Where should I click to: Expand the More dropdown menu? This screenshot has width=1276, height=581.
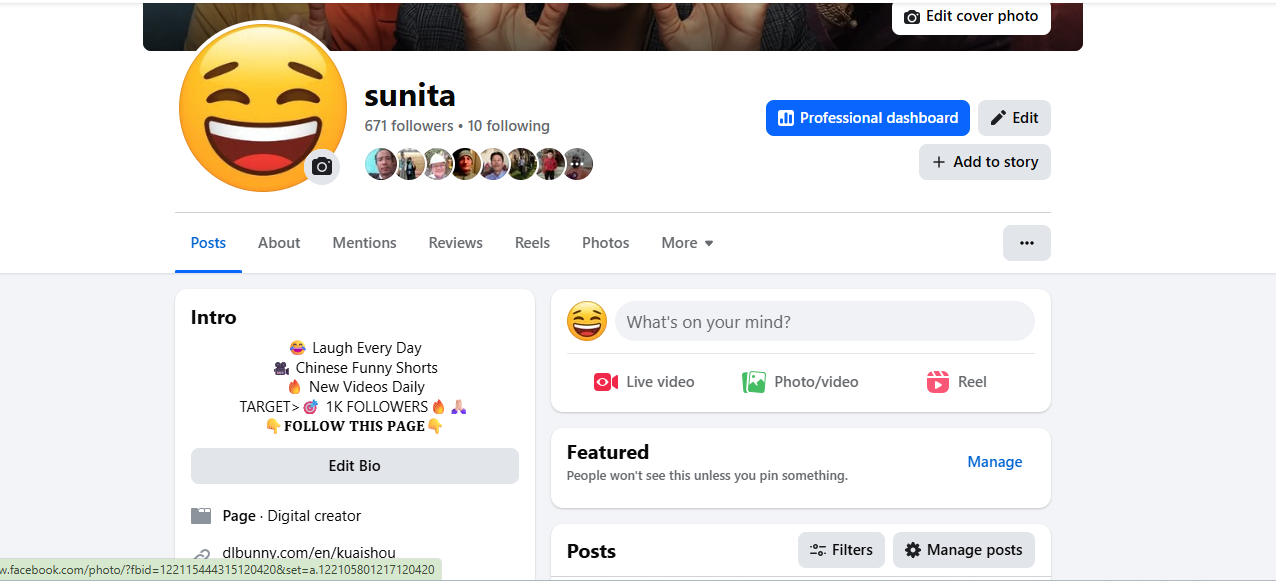[687, 243]
